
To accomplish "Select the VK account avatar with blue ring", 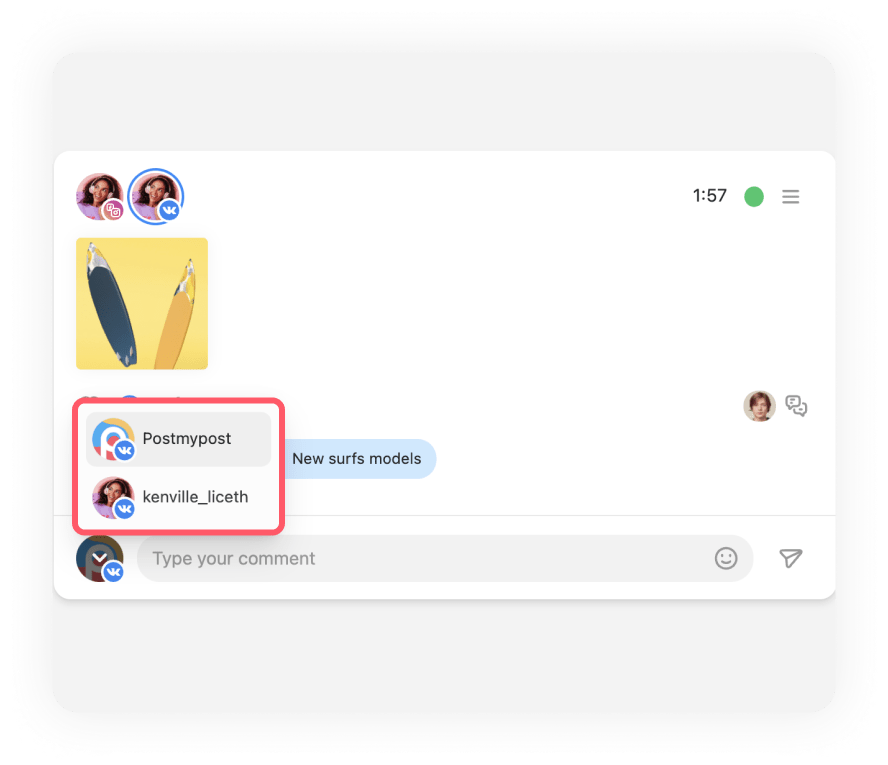I will pos(156,196).
